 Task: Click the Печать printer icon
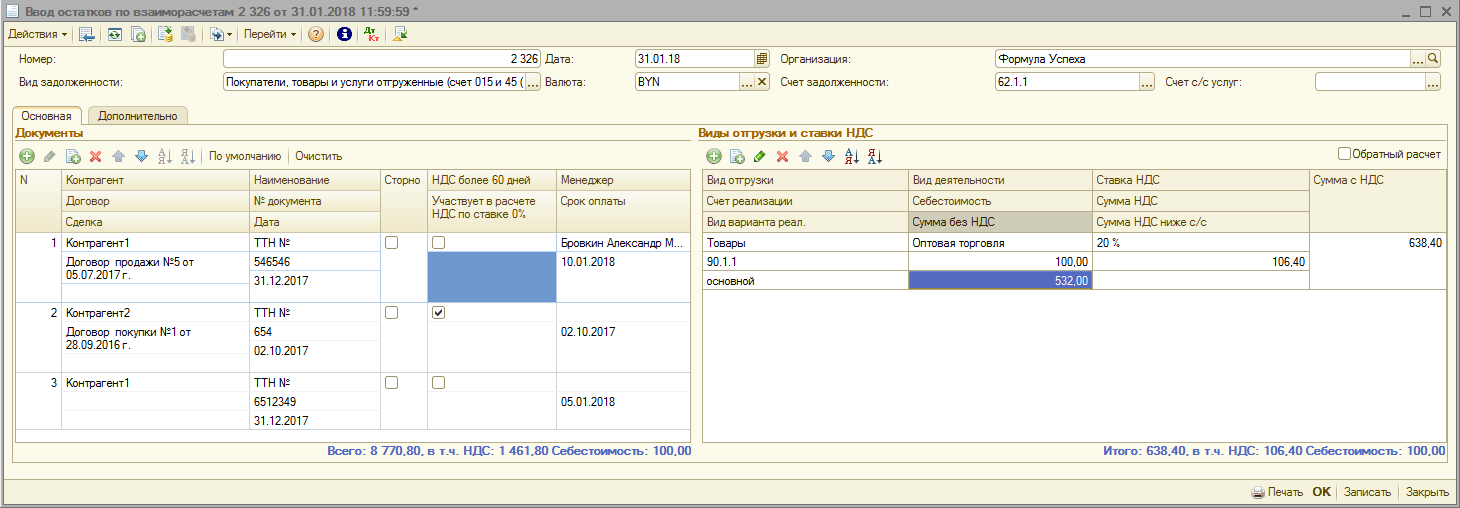[x=1258, y=492]
